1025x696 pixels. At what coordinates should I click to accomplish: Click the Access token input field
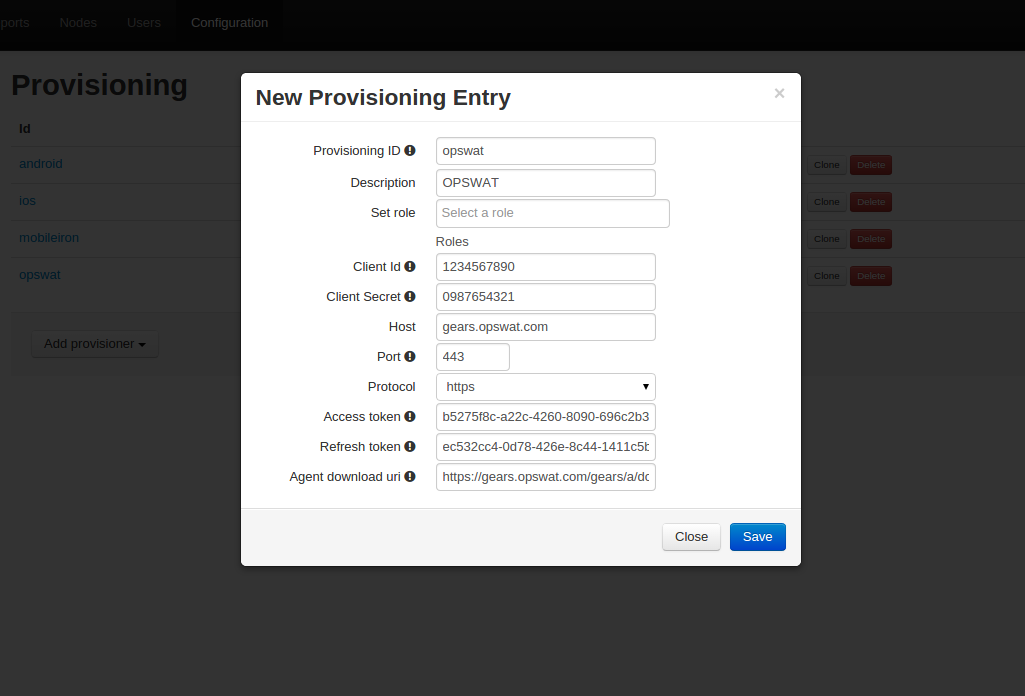coord(546,418)
